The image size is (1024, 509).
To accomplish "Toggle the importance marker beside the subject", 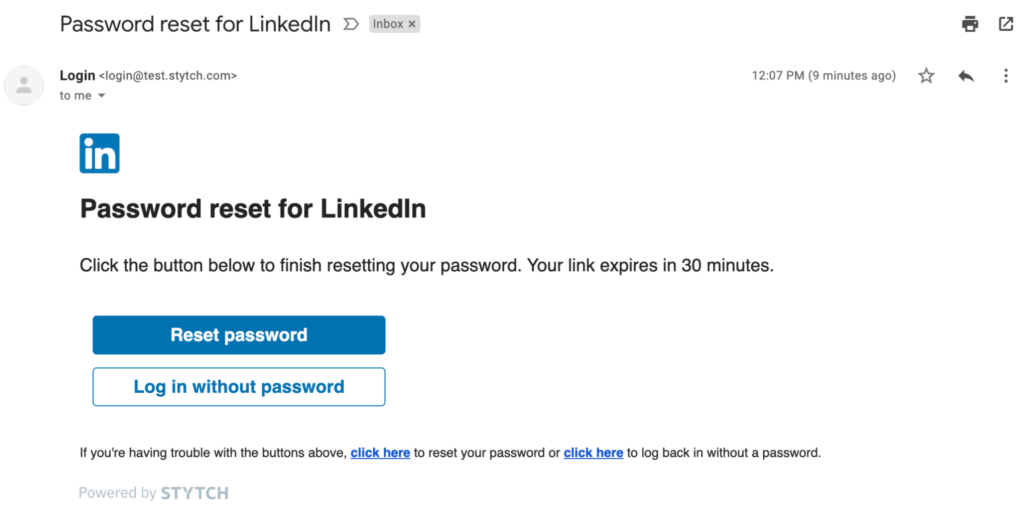I will click(x=350, y=24).
